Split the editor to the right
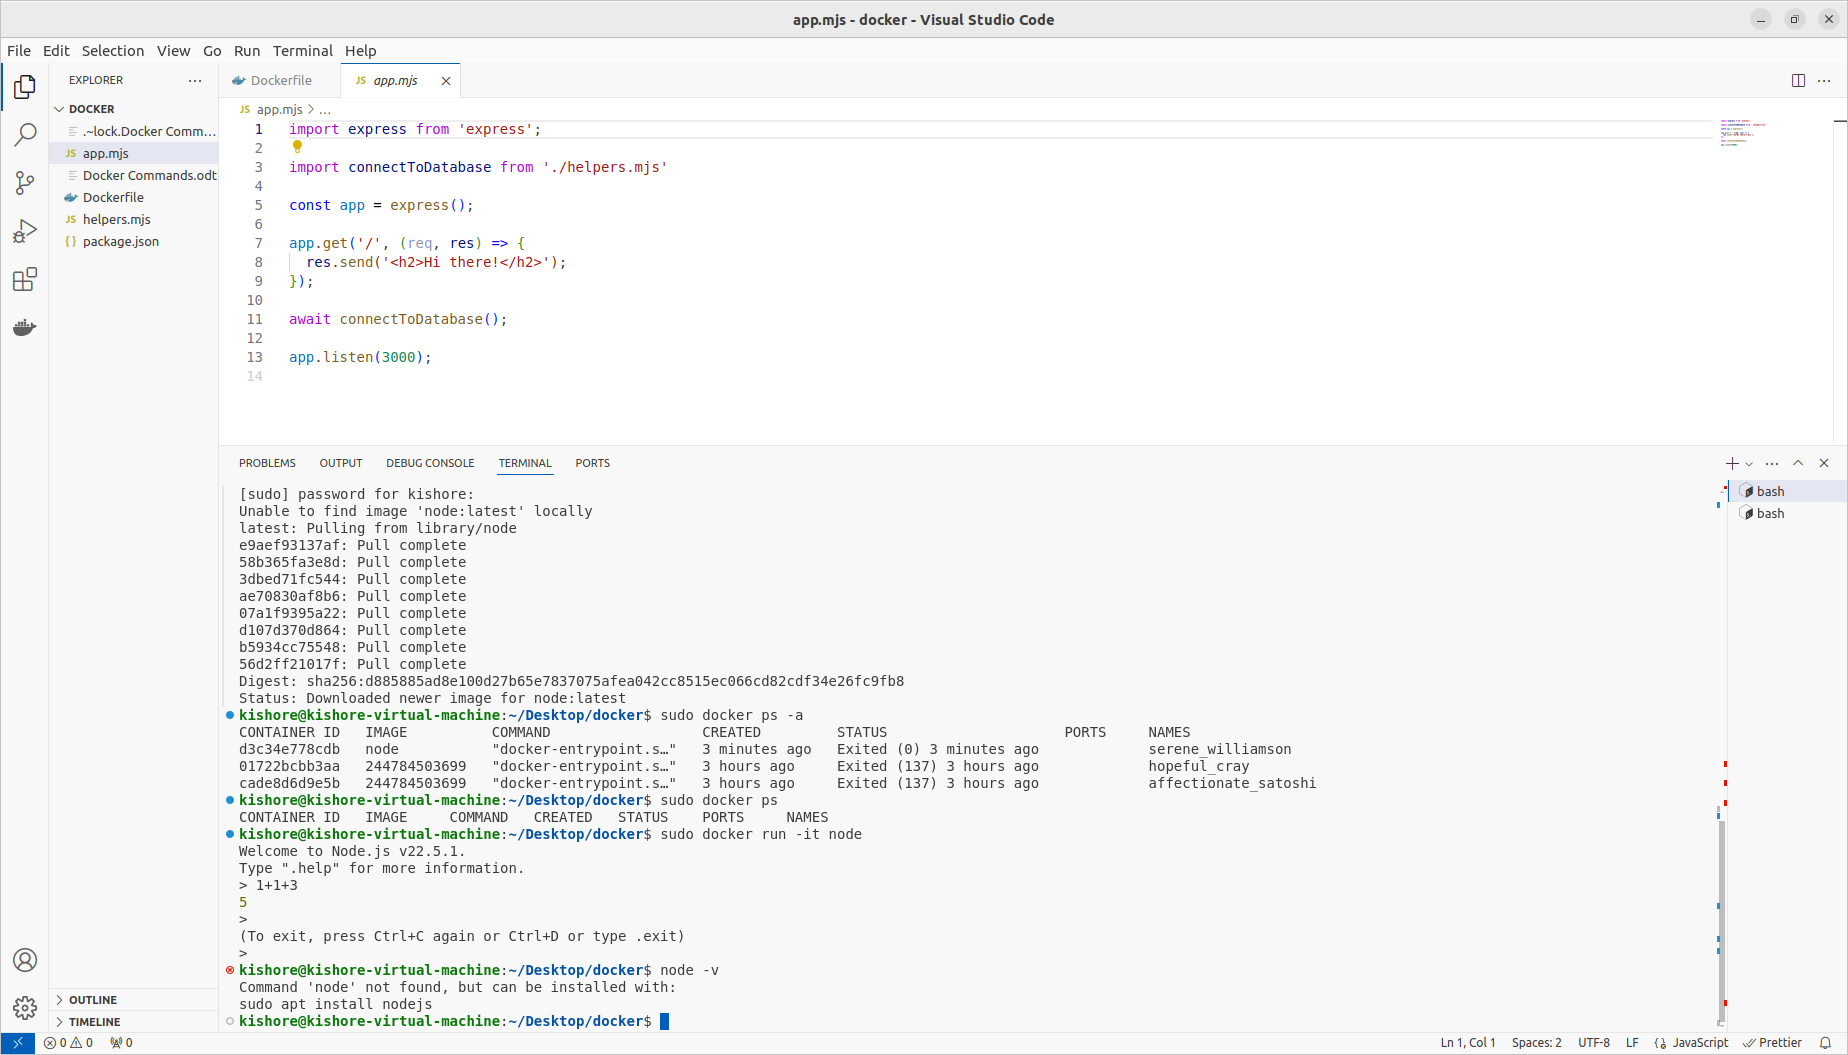Screen dimensions: 1848x1055 click(x=1798, y=81)
